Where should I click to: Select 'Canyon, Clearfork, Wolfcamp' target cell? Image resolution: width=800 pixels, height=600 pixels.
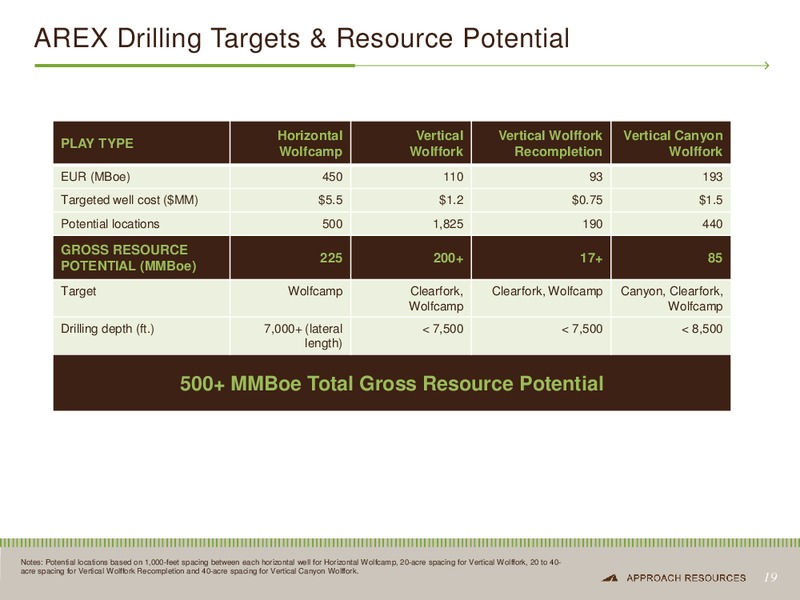point(671,298)
